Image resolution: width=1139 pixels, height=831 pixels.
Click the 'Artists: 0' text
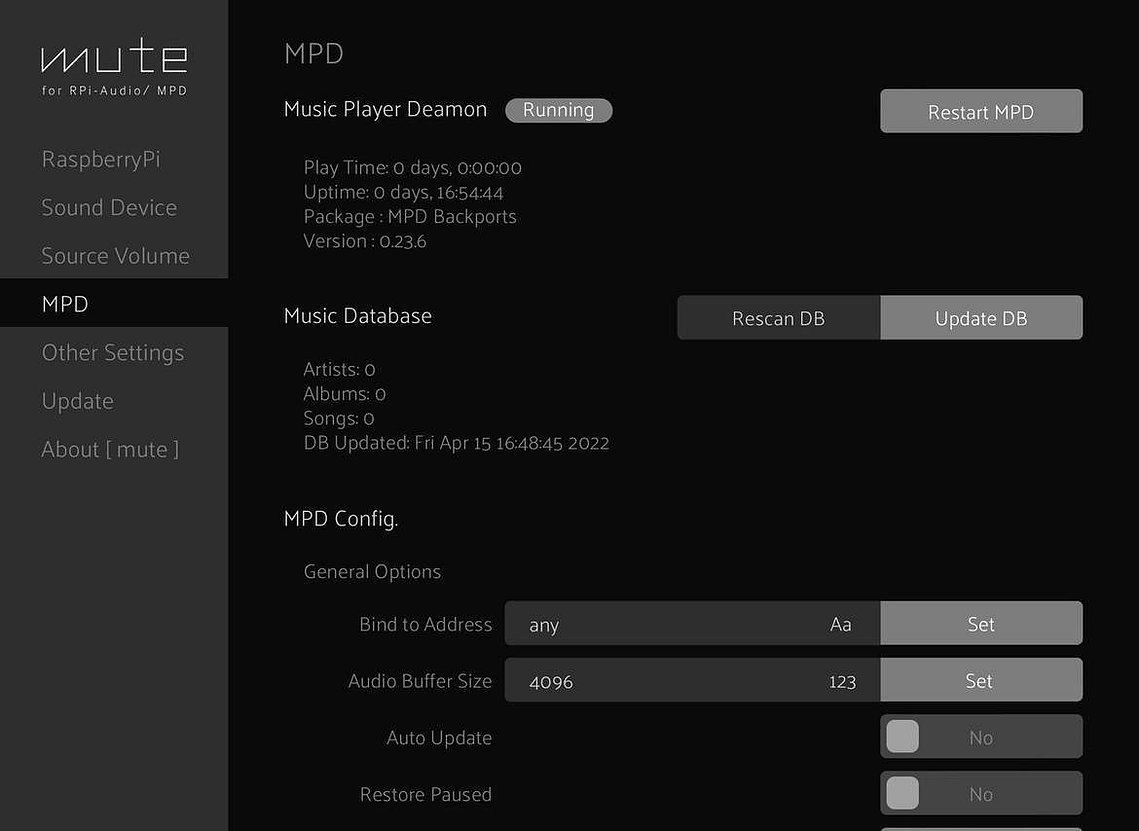(339, 369)
